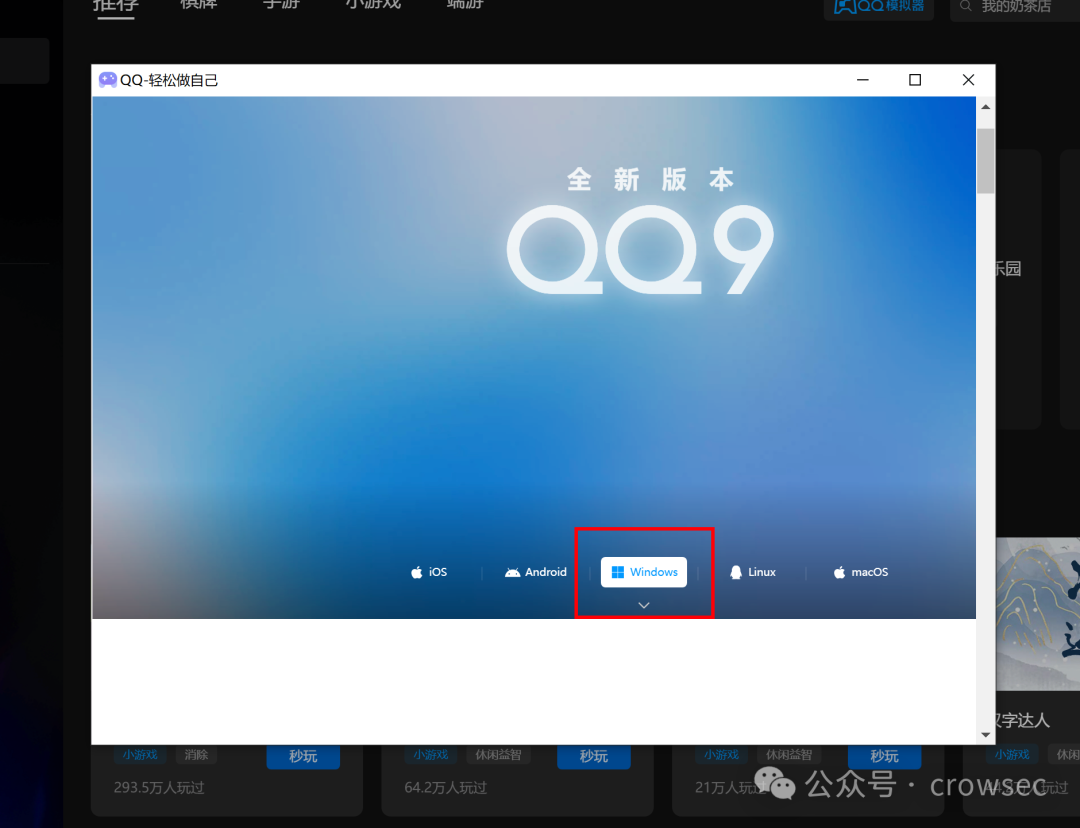
Task: Click 秒玩 on the 293.5万人玩过 game card
Action: pyautogui.click(x=303, y=756)
